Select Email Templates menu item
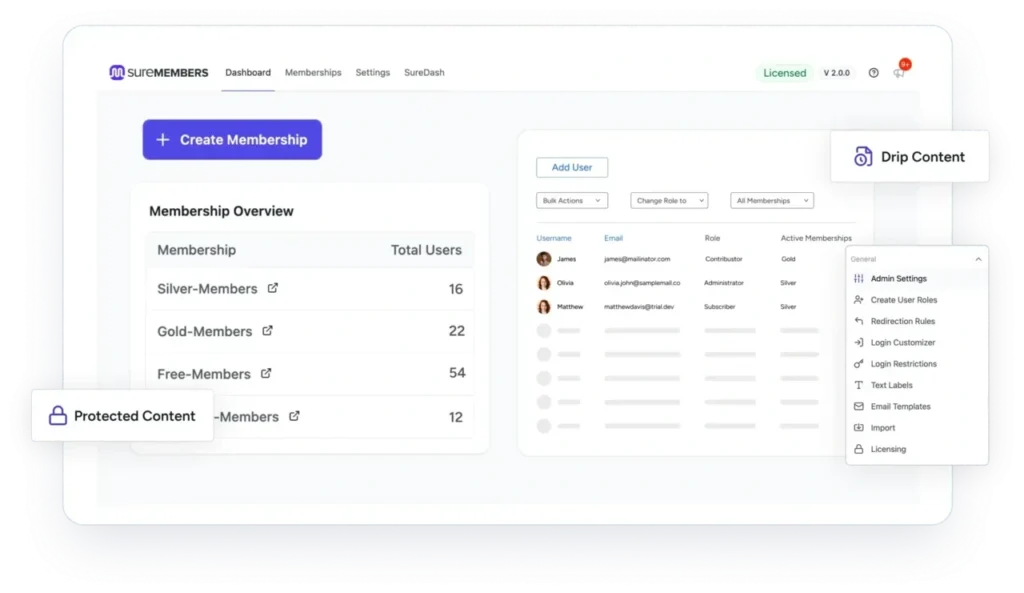Screen dimensions: 1024x593 point(917,406)
